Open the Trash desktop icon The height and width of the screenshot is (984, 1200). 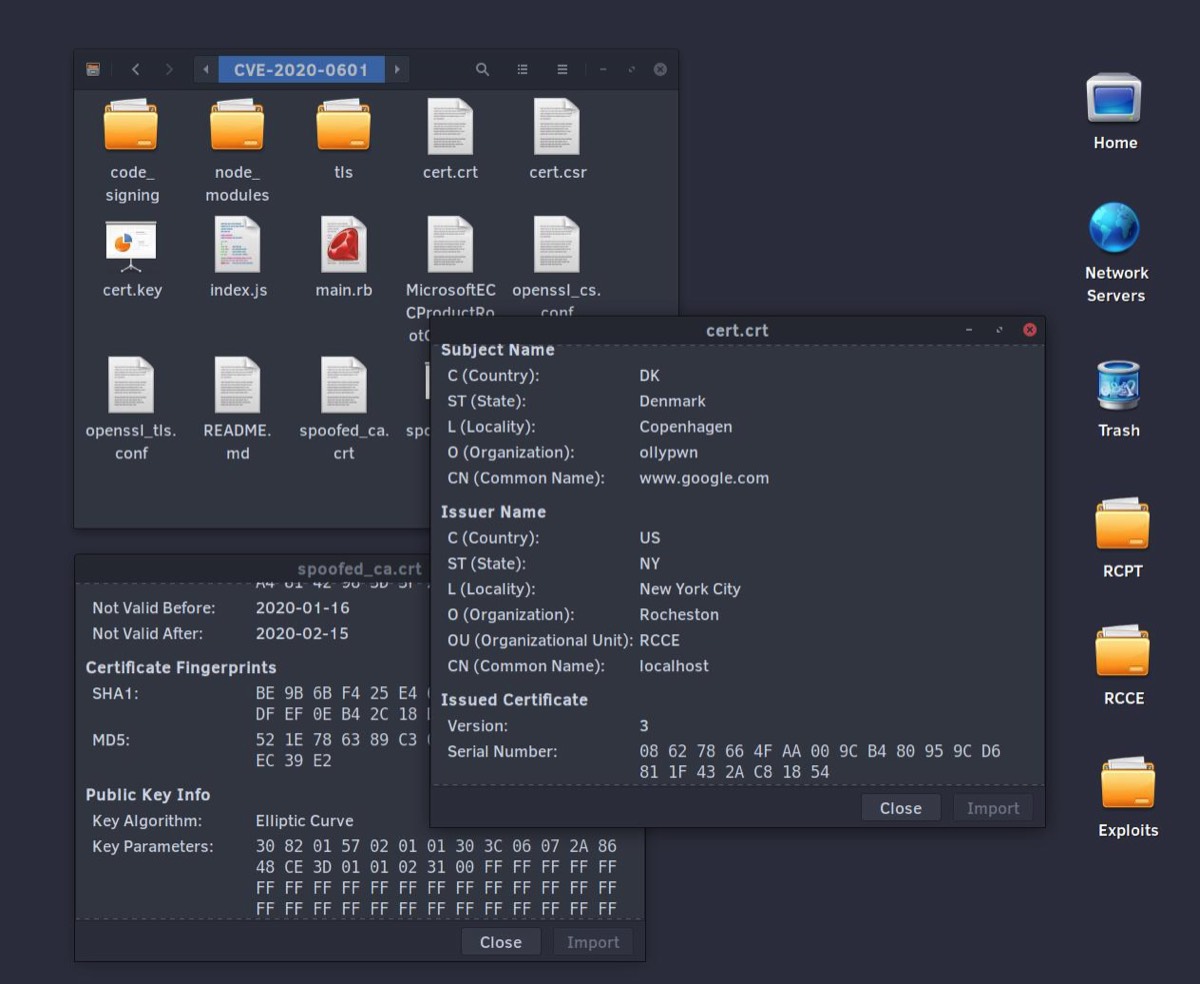pyautogui.click(x=1118, y=387)
